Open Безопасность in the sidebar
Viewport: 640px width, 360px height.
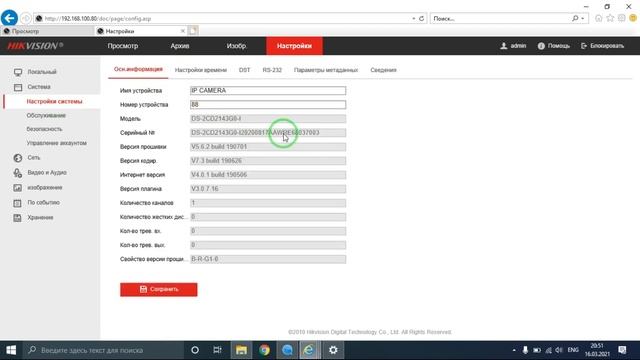click(44, 129)
